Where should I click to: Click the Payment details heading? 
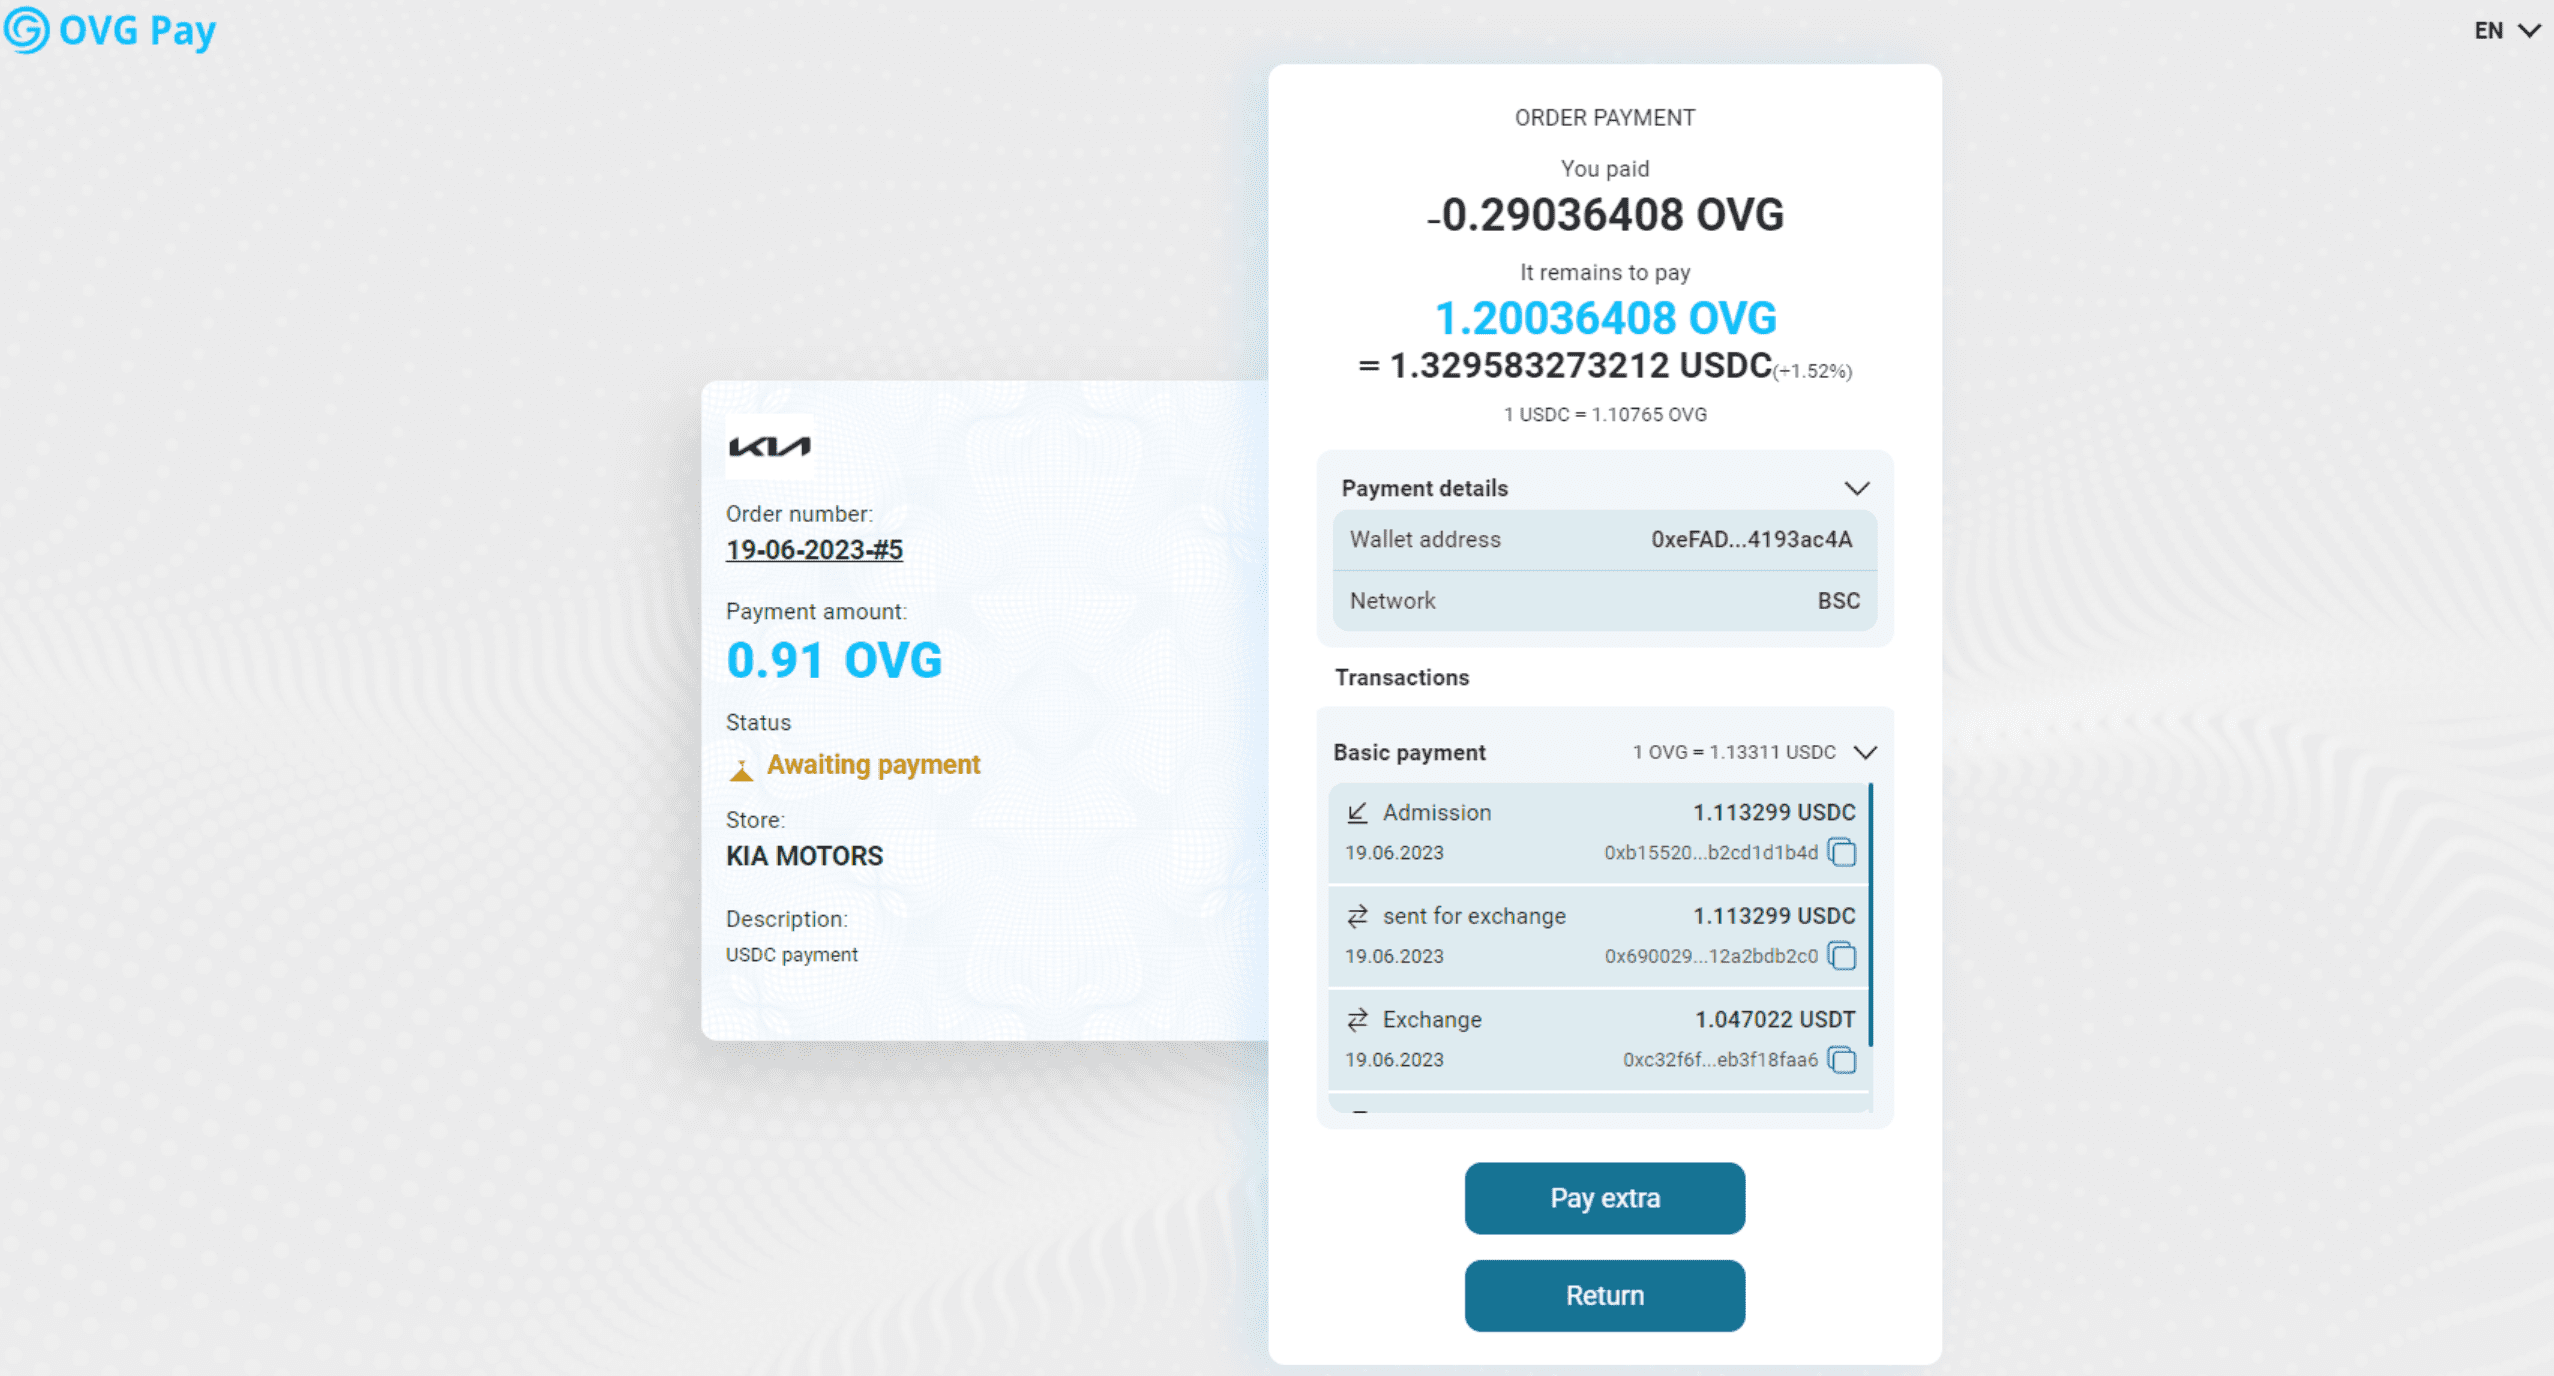tap(1425, 489)
